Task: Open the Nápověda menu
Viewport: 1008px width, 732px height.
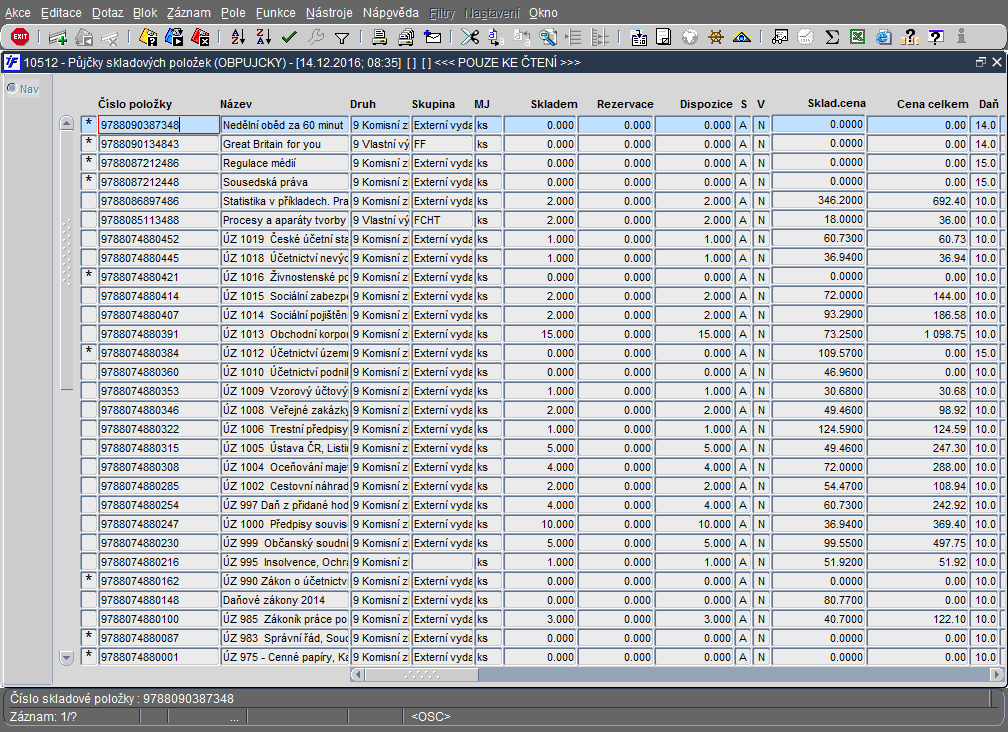Action: [390, 13]
